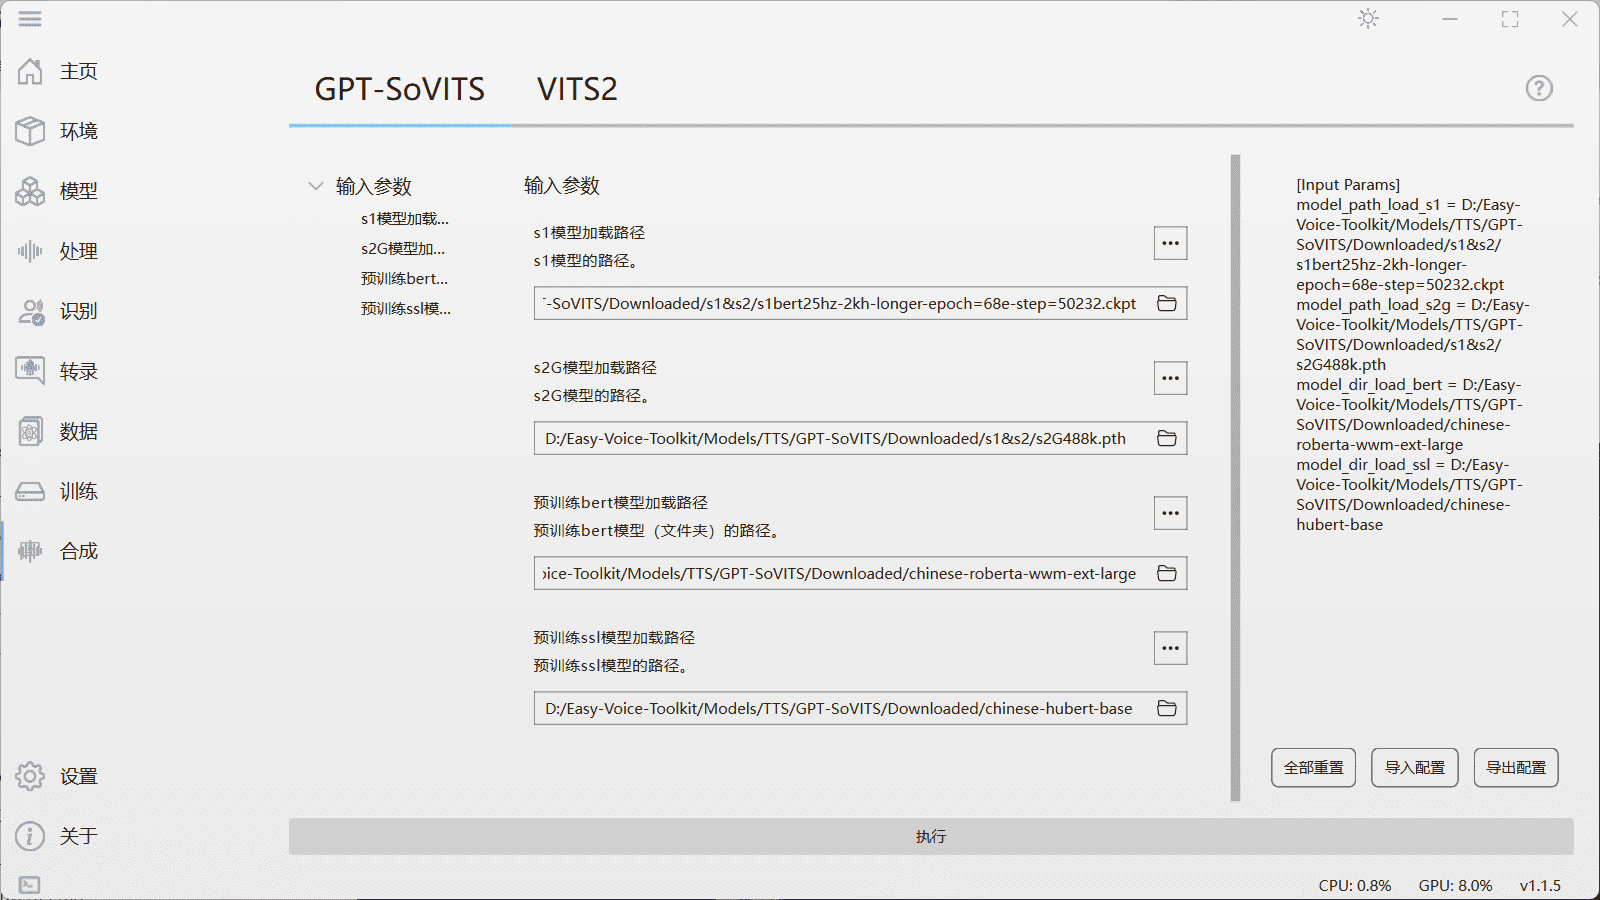Open the 转录 transcription icon
The width and height of the screenshot is (1600, 900).
30,371
